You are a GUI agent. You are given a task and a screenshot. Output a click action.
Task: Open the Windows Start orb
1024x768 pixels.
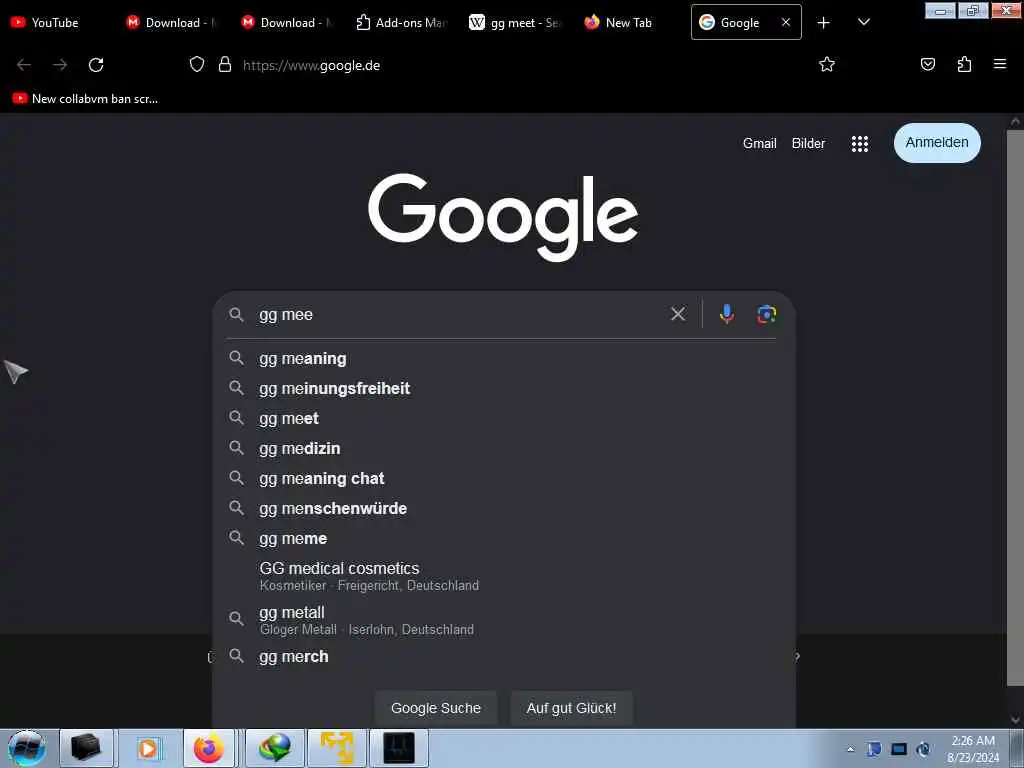coord(26,748)
